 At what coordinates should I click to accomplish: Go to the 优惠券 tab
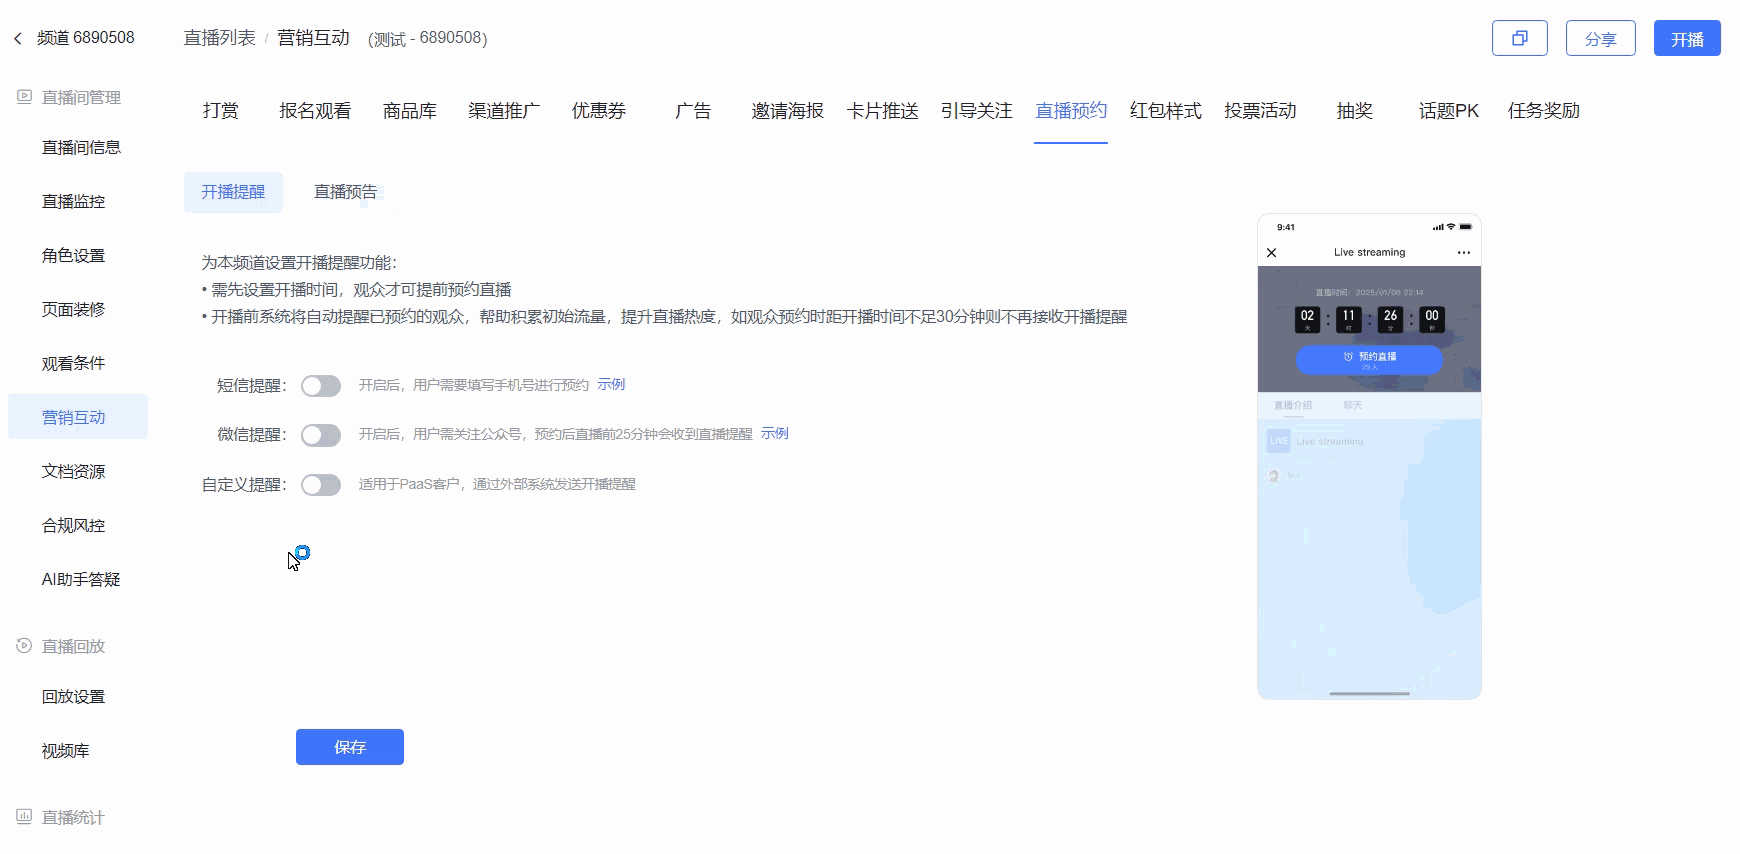599,111
